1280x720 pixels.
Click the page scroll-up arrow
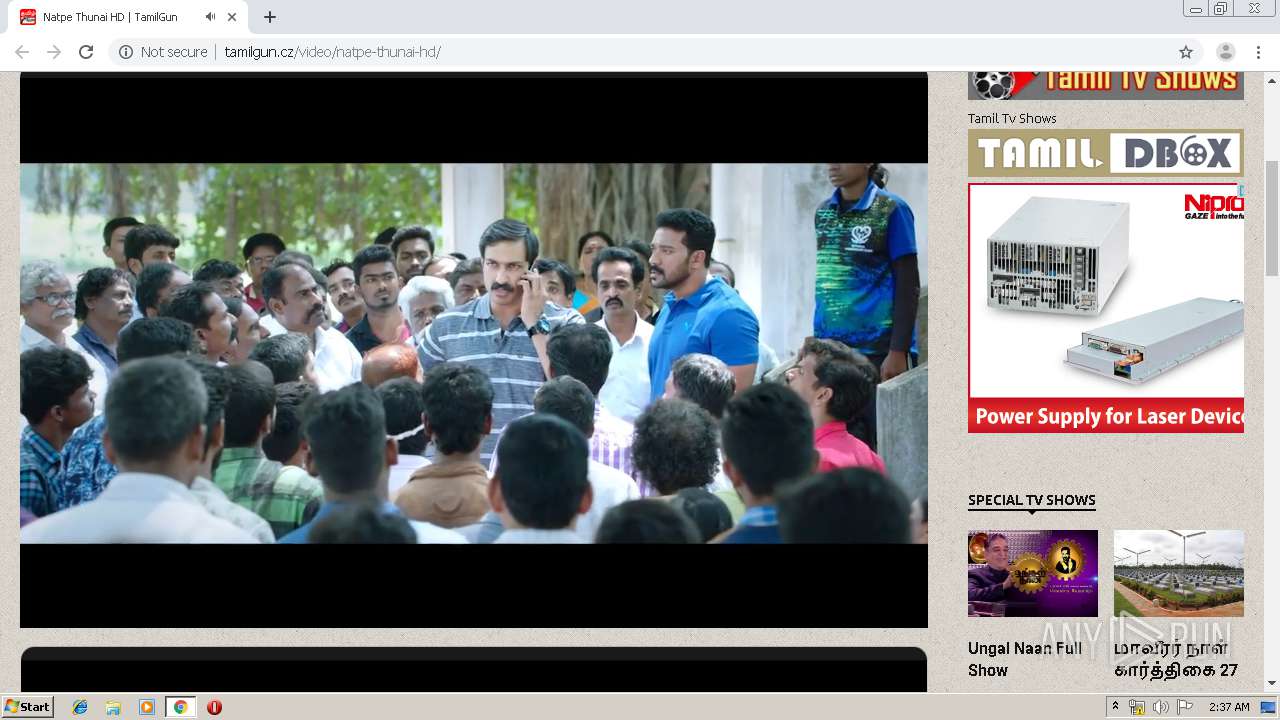point(1272,80)
